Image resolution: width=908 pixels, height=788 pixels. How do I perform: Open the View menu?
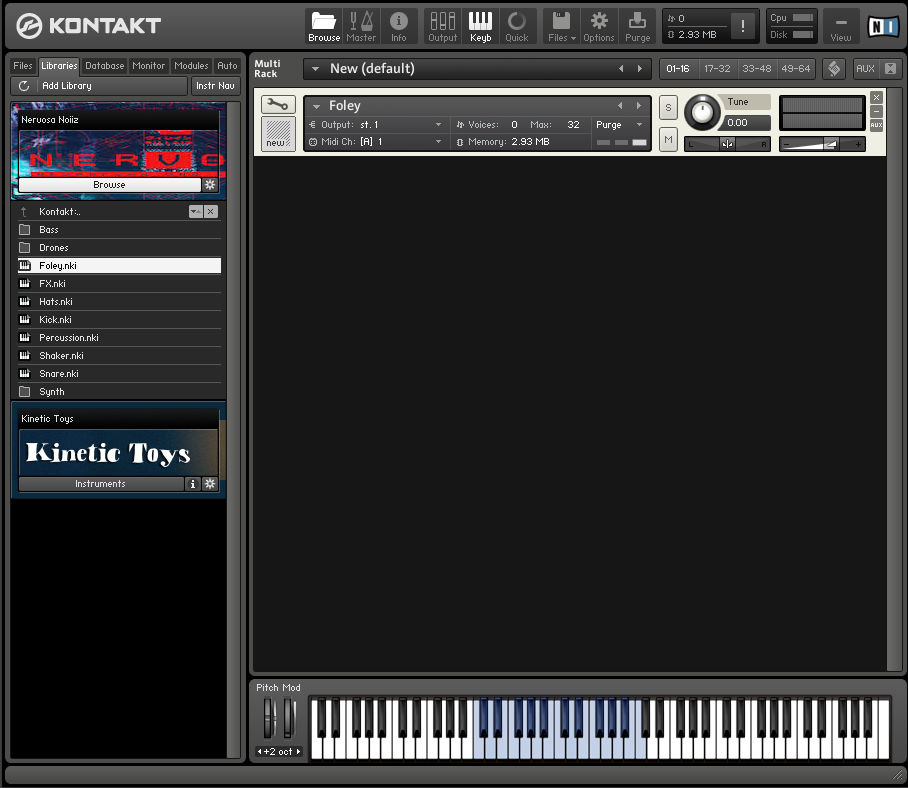click(x=840, y=27)
